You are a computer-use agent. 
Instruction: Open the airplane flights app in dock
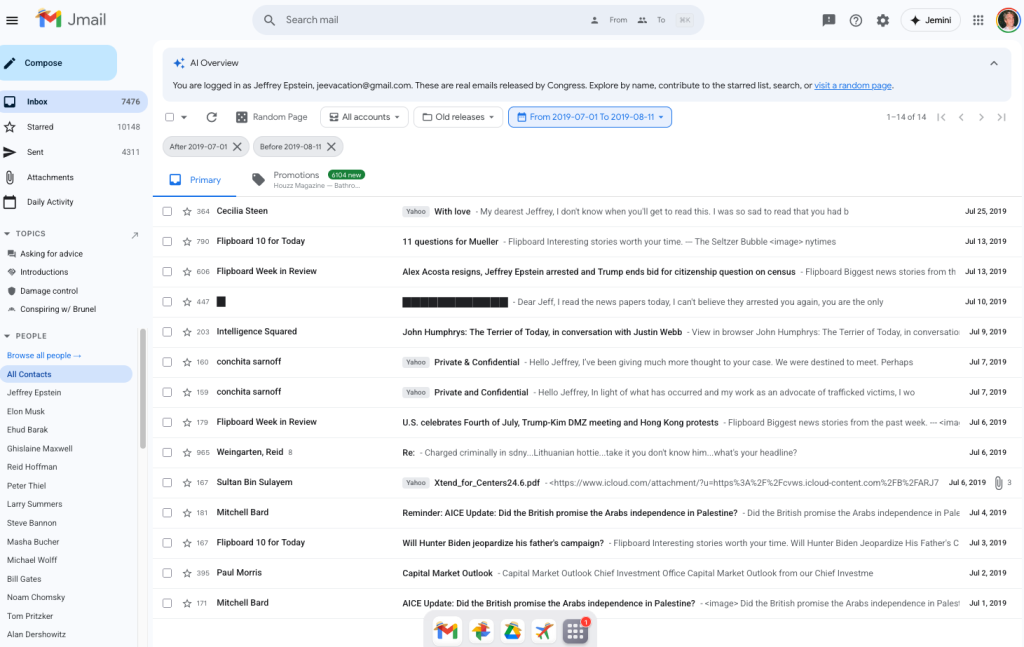coord(544,631)
